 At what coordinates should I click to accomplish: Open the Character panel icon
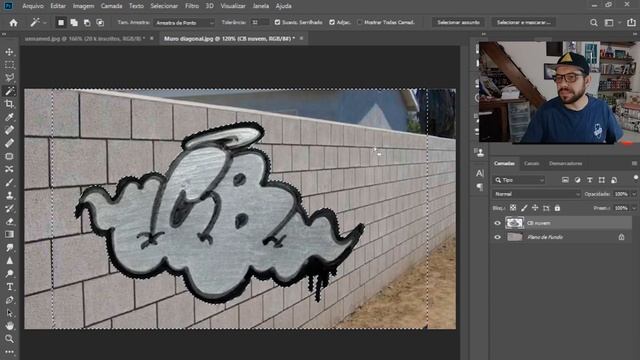(480, 173)
